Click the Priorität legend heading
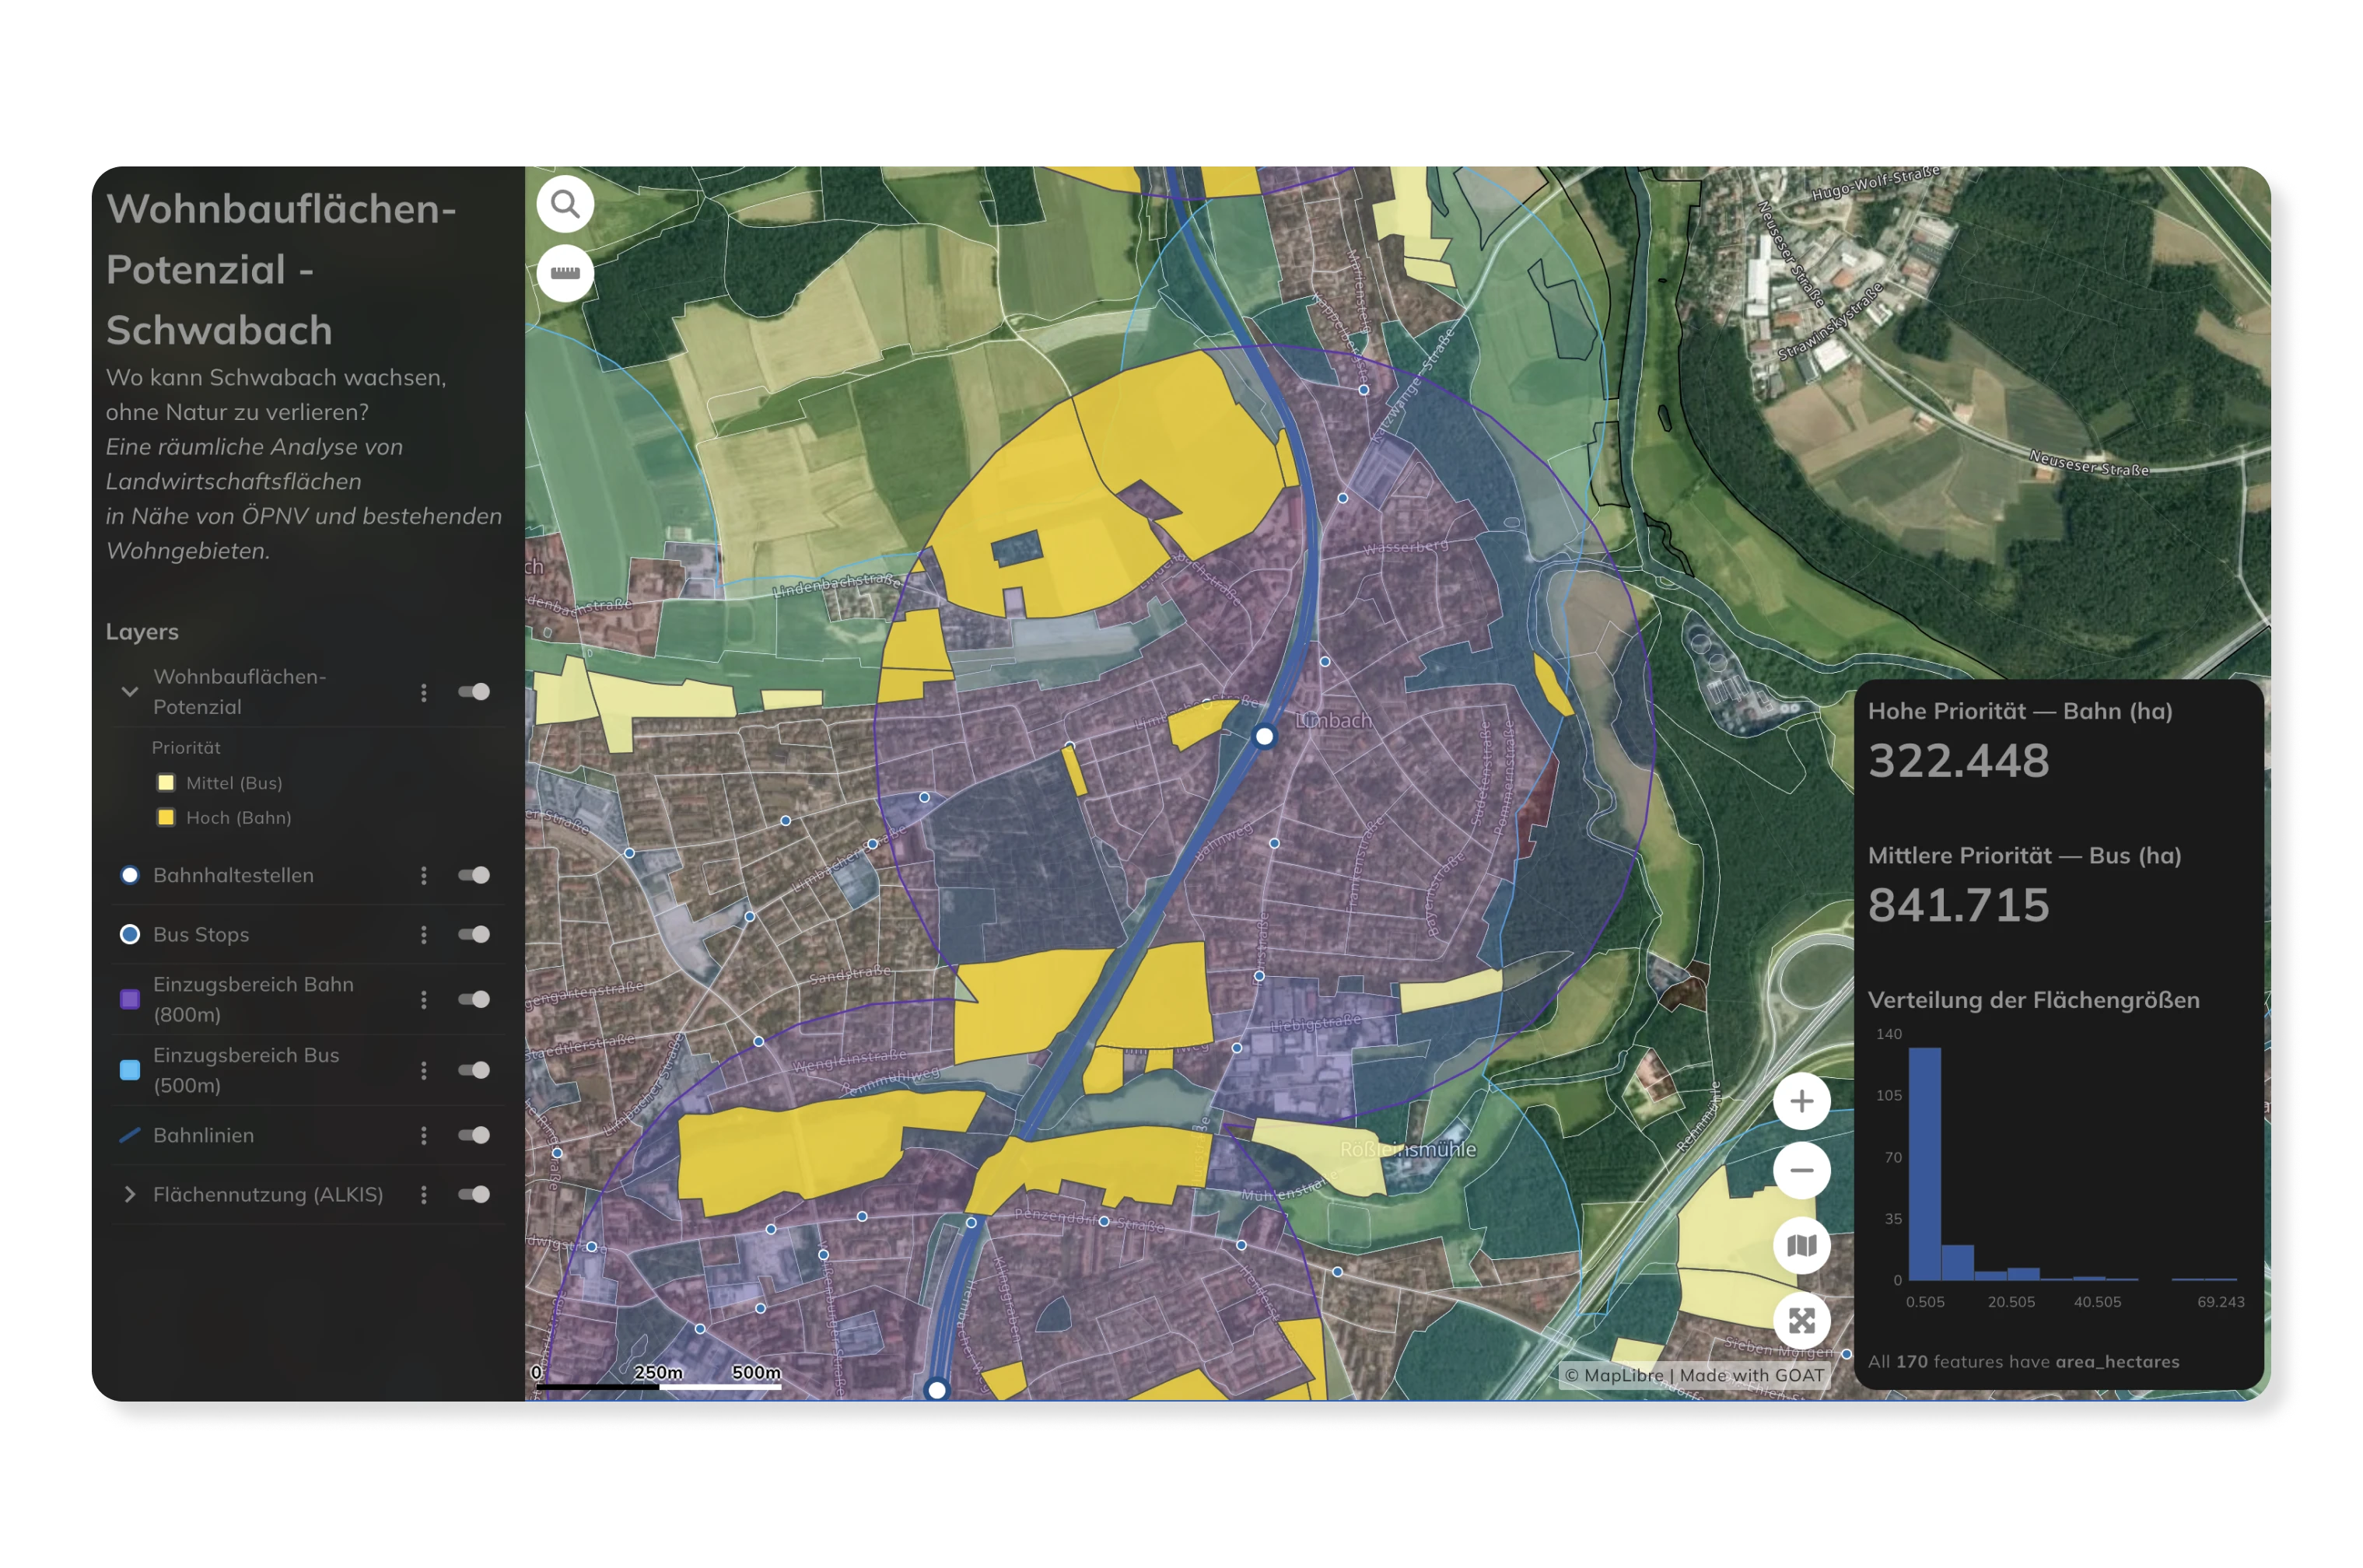The width and height of the screenshot is (2363, 1568). 186,748
